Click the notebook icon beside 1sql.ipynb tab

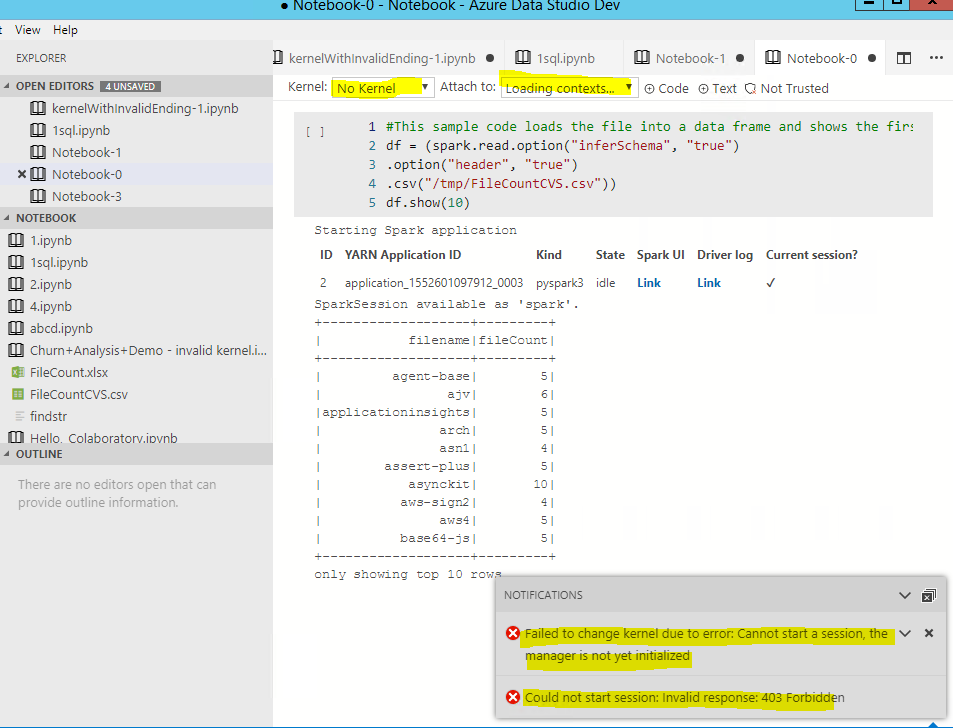point(521,58)
